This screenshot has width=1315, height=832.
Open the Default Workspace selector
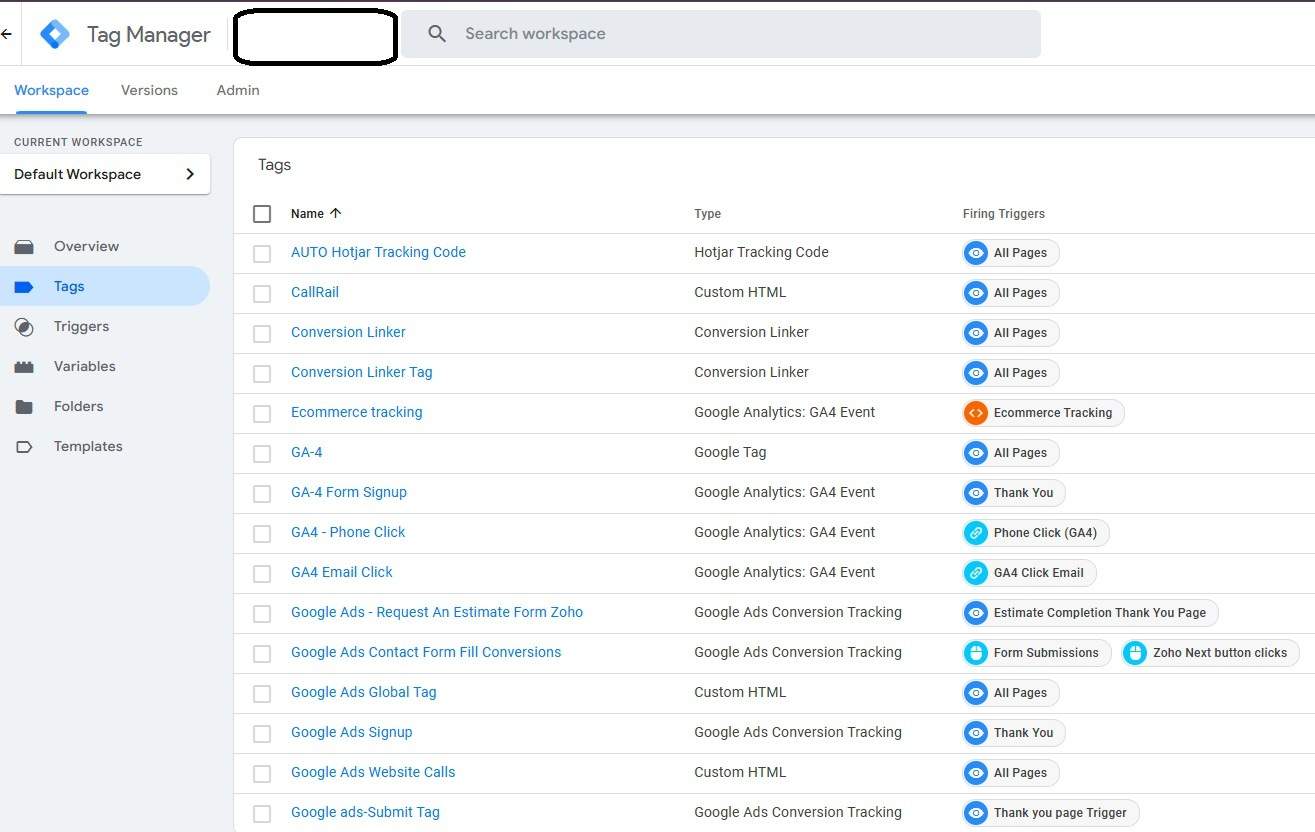[105, 174]
